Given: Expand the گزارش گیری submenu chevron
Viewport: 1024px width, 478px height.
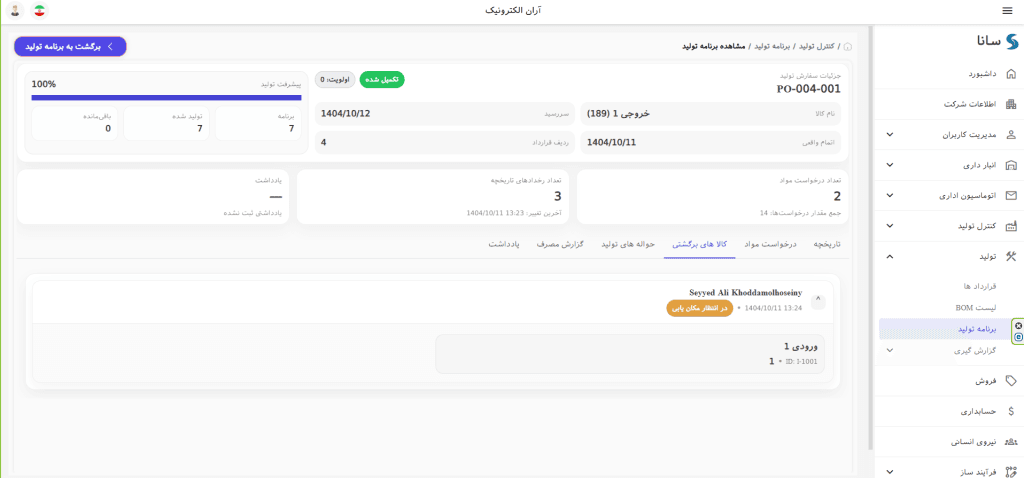Looking at the screenshot, I should [x=889, y=351].
